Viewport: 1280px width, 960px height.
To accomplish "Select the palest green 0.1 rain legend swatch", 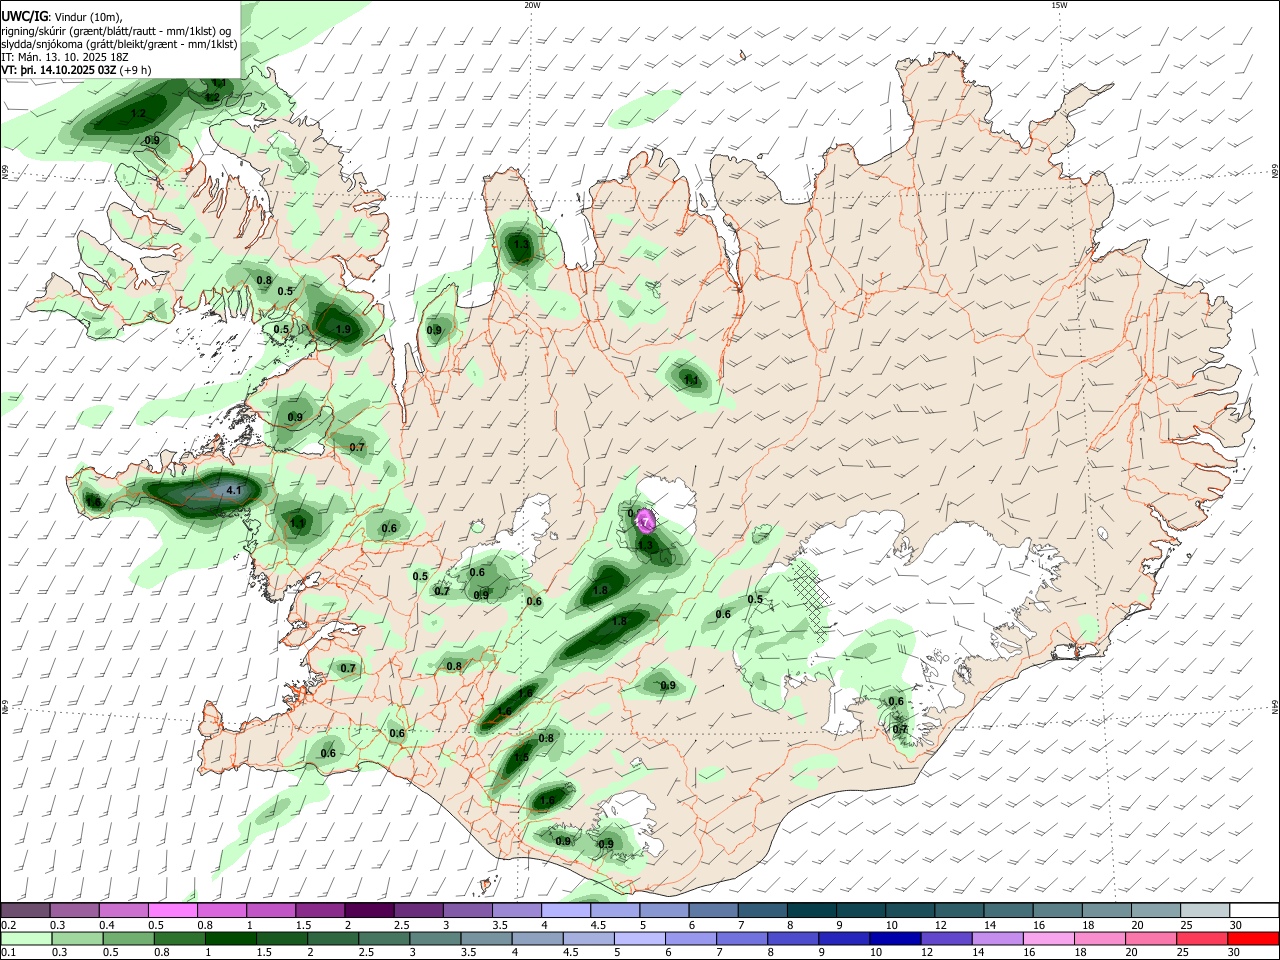I will point(25,938).
